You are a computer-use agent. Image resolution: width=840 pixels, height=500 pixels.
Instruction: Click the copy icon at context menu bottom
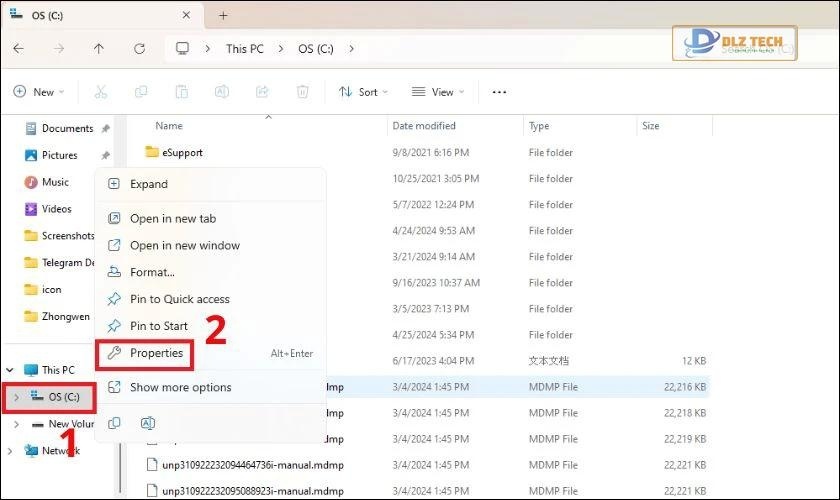pos(114,423)
